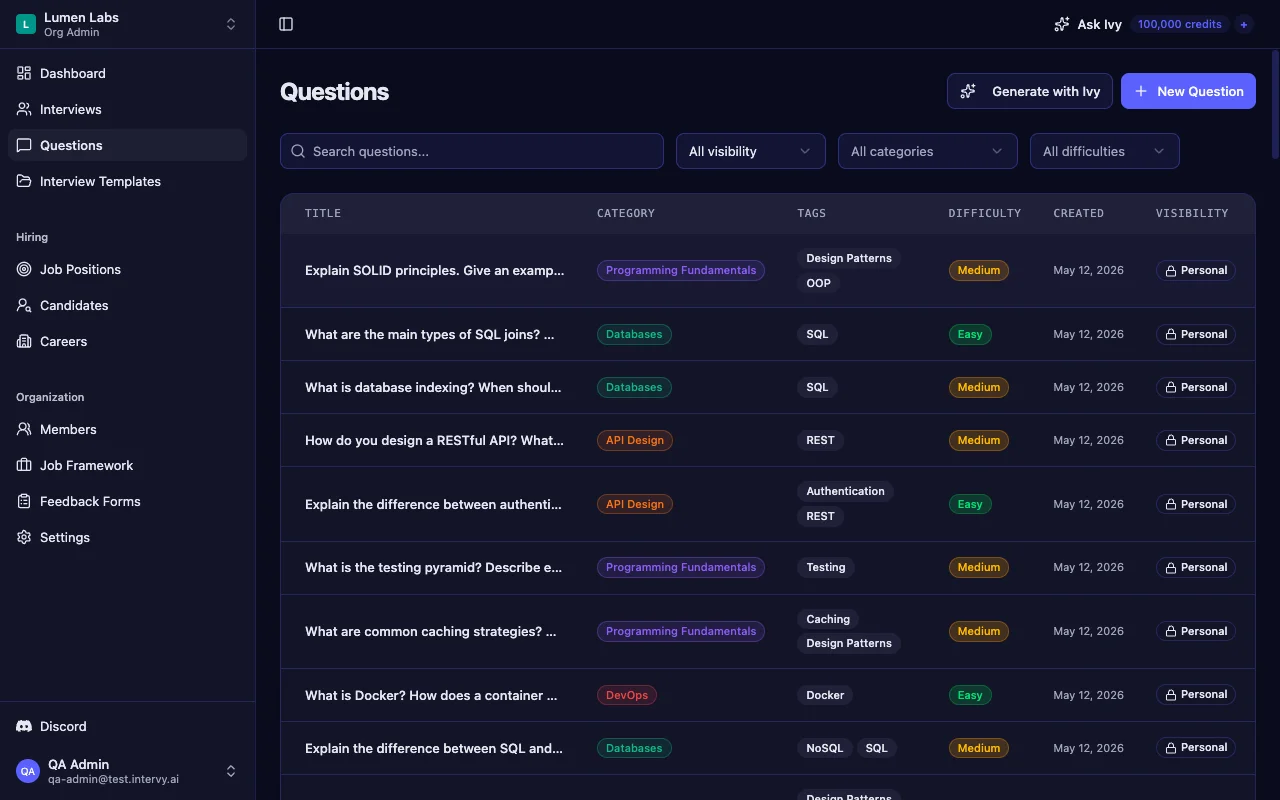This screenshot has height=800, width=1280.
Task: Click the Testing tag
Action: click(826, 567)
